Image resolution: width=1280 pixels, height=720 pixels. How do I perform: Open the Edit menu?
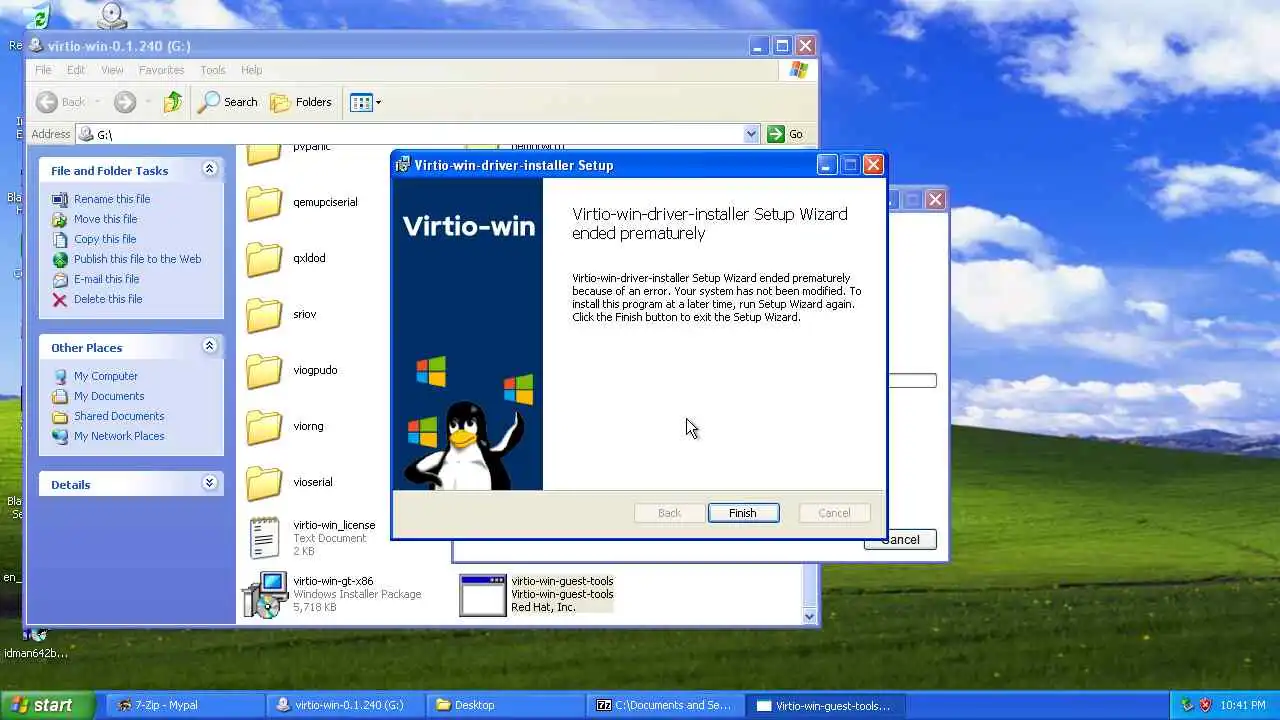76,70
